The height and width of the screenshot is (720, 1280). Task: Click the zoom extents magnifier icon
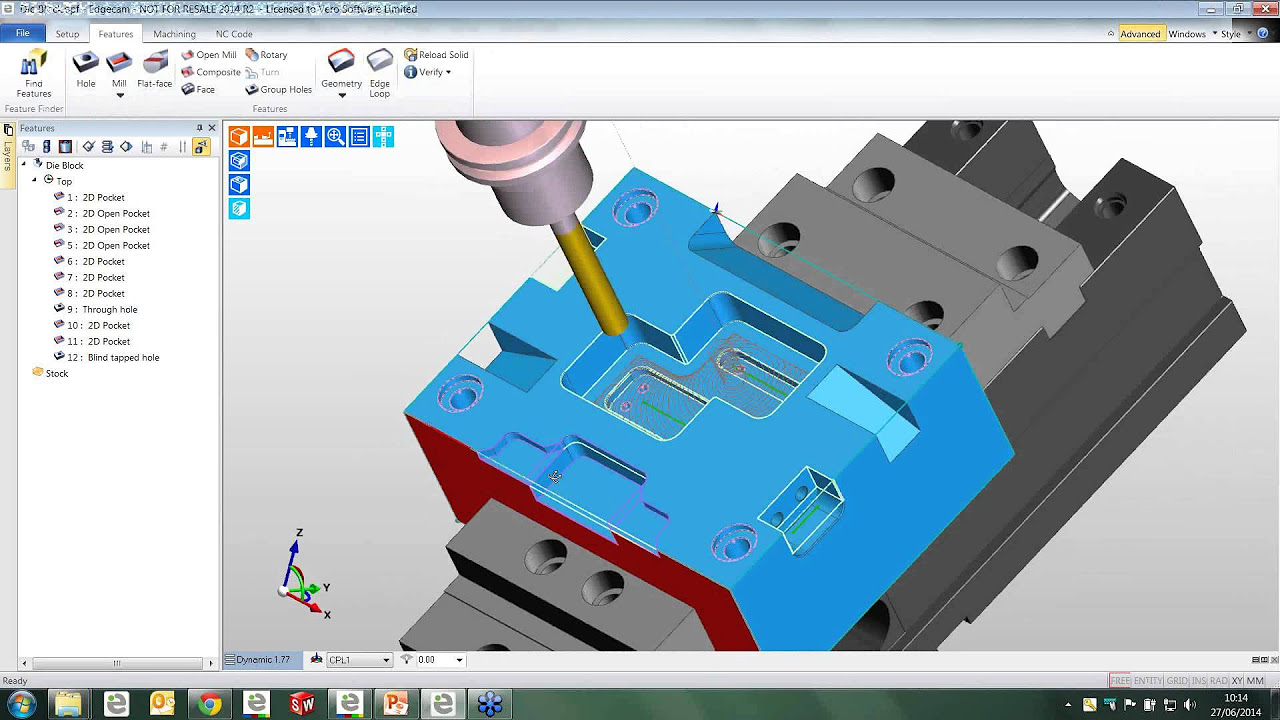pyautogui.click(x=335, y=137)
